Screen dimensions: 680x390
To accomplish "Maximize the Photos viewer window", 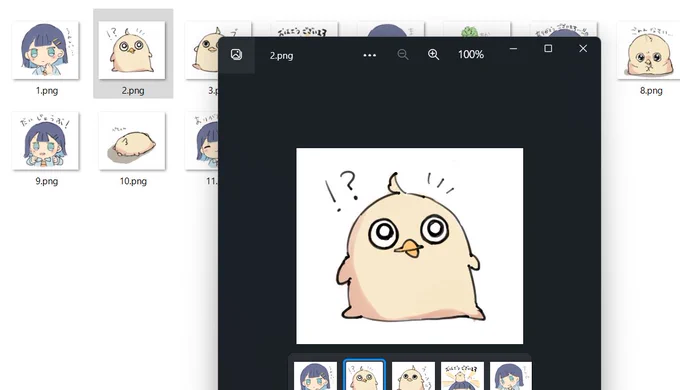I will pyautogui.click(x=548, y=49).
